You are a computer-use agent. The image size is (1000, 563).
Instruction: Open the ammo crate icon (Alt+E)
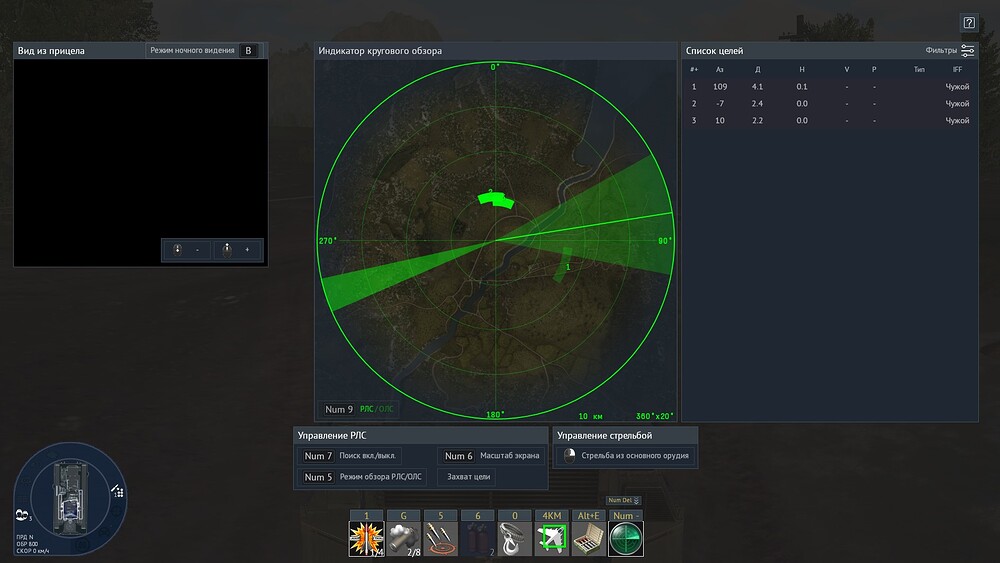[x=589, y=539]
